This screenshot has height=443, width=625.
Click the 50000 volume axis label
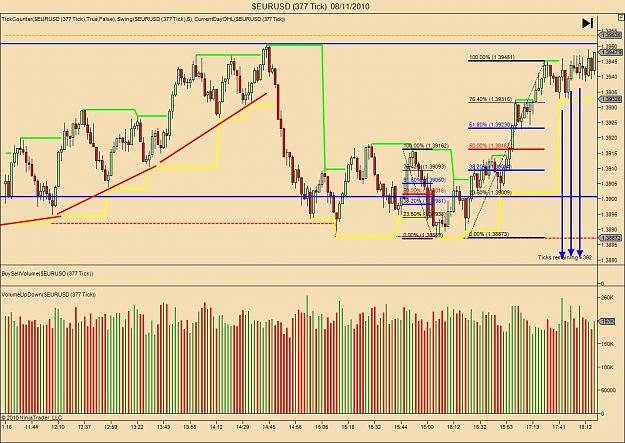tap(608, 390)
